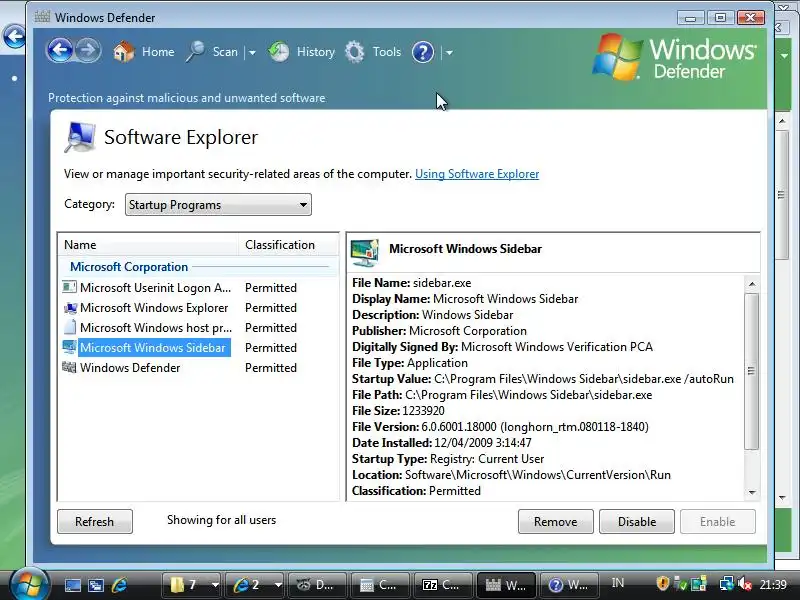Click the blue Help question mark icon
The image size is (800, 600).
coord(422,52)
